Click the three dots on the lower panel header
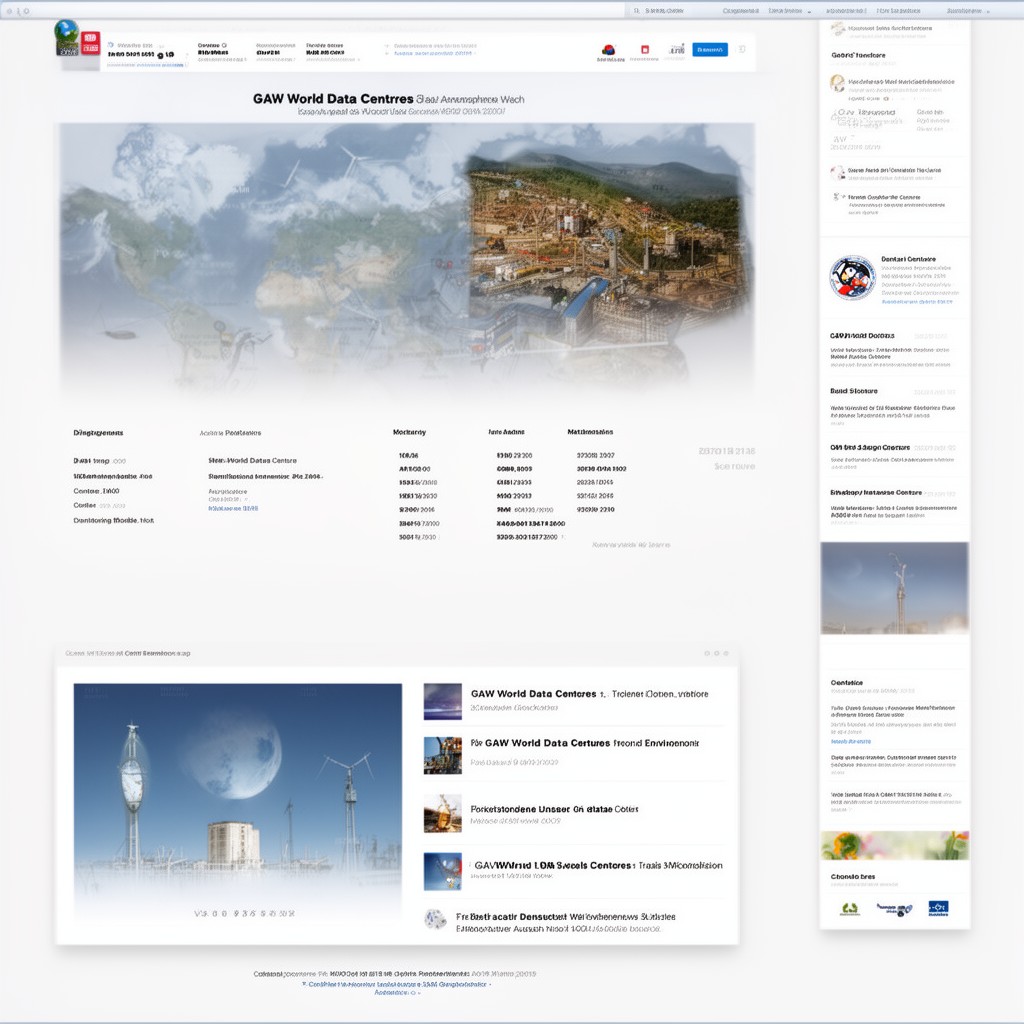 (x=716, y=653)
